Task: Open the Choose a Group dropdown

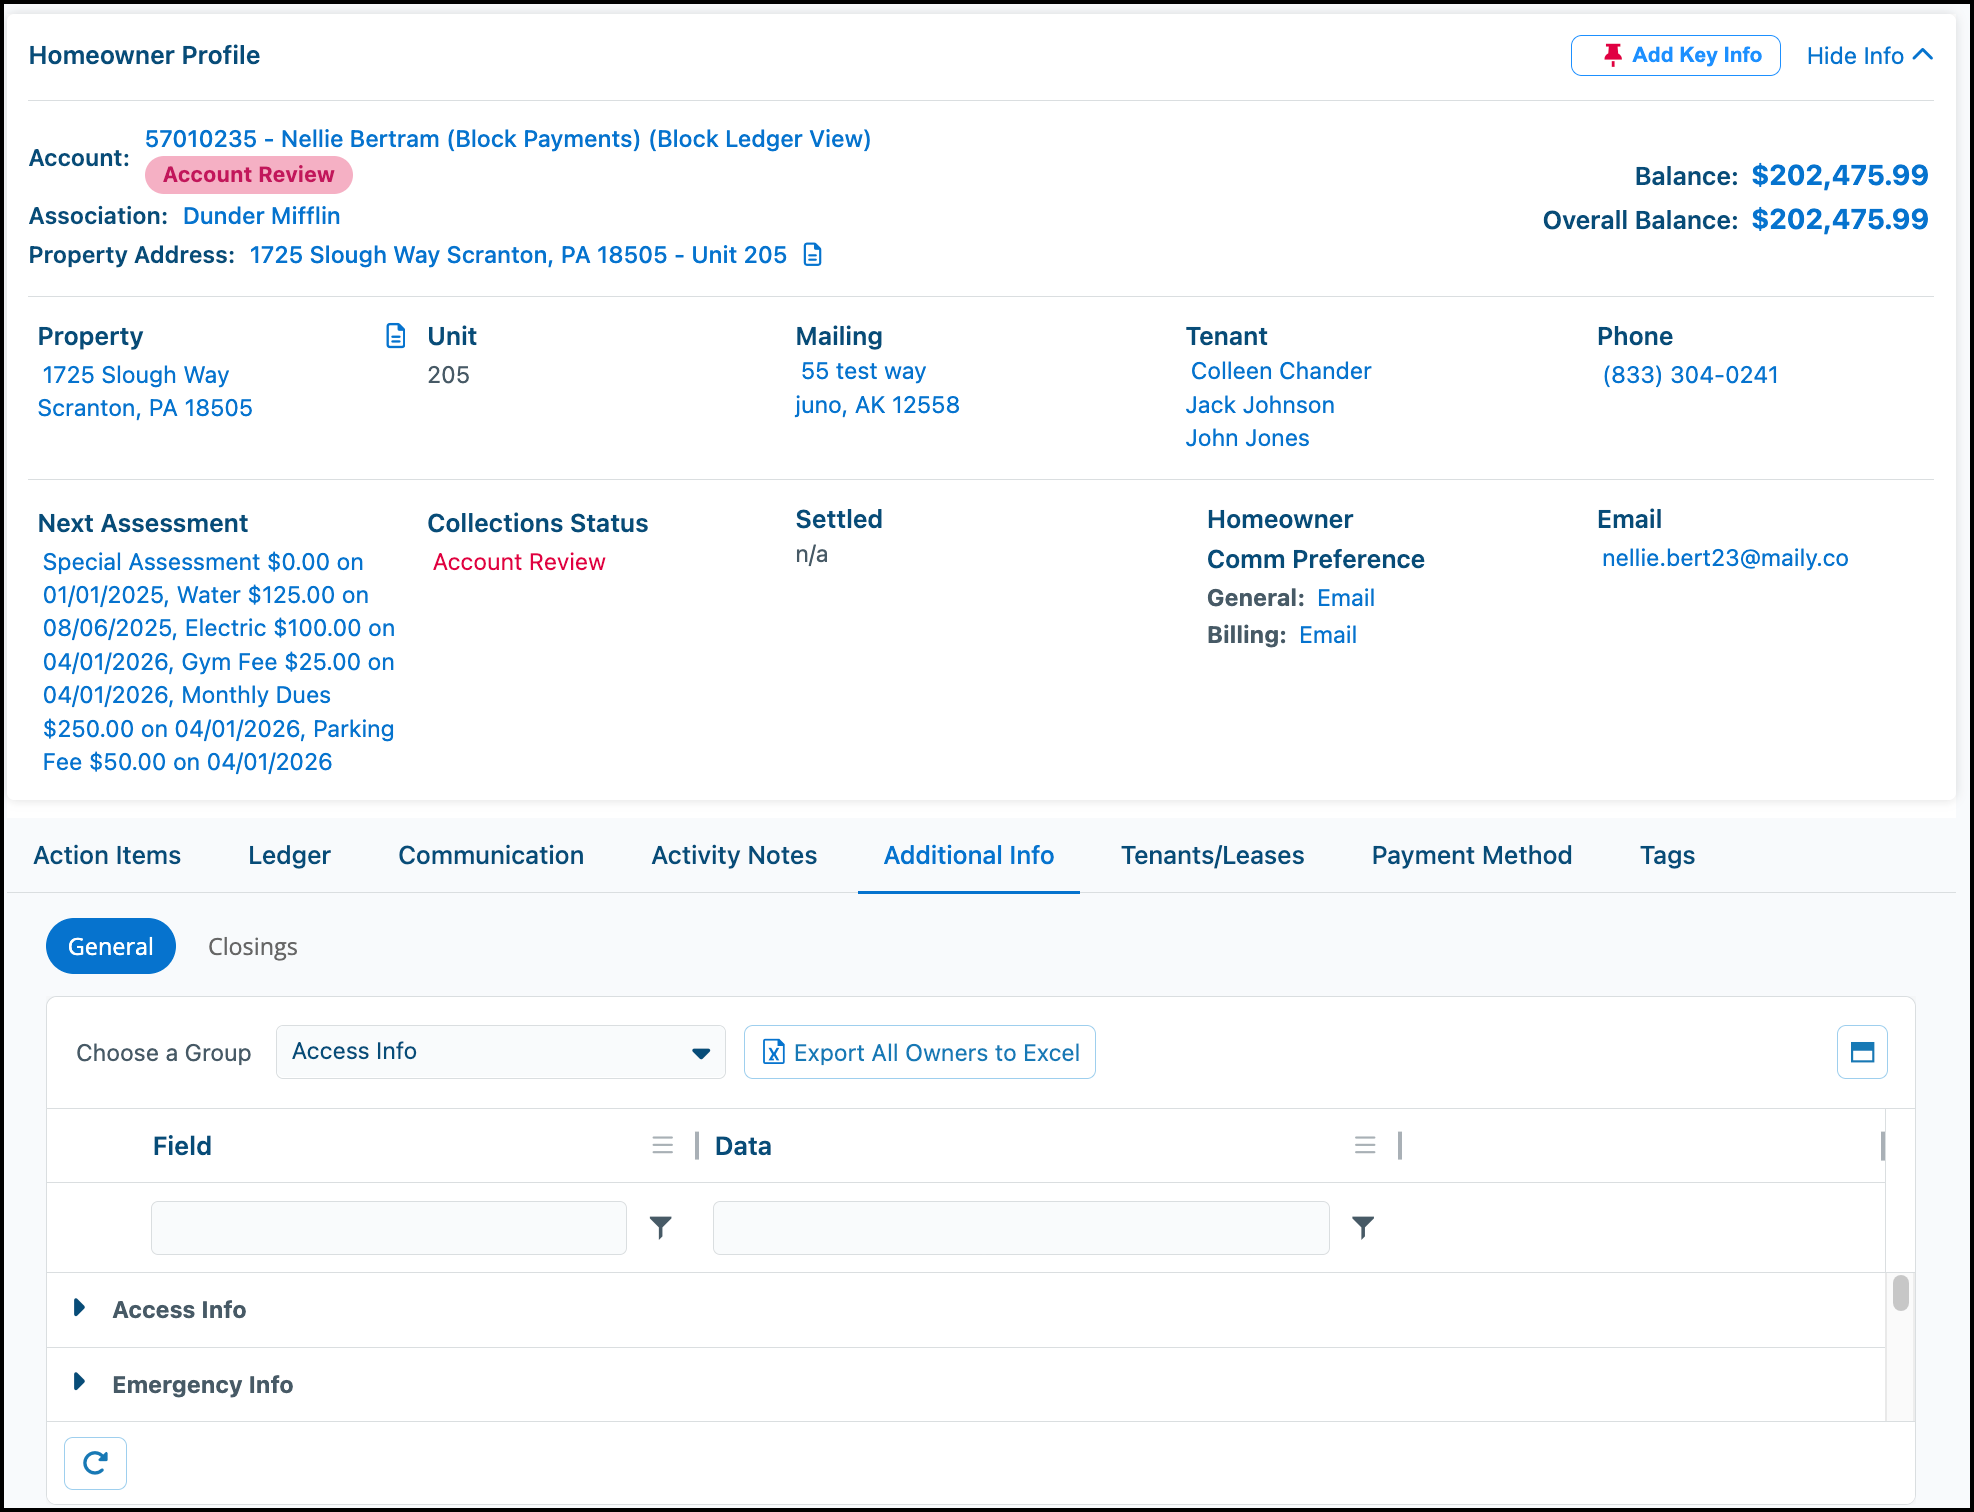Action: click(500, 1052)
